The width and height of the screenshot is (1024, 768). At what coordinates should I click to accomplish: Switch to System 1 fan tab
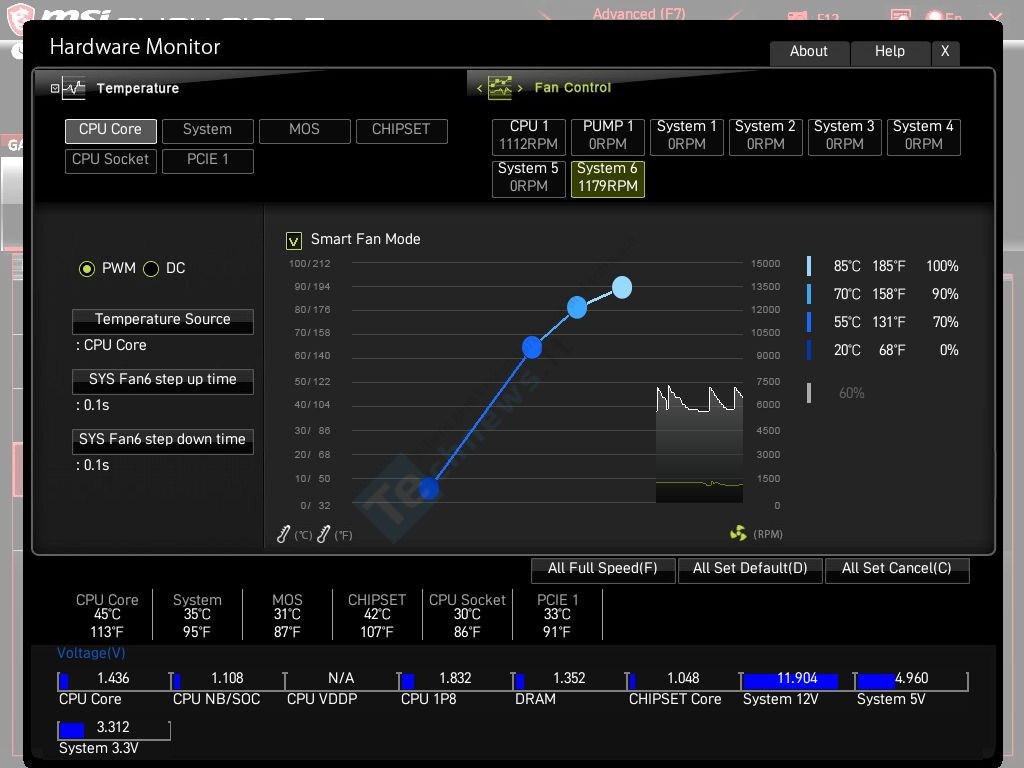click(x=687, y=136)
